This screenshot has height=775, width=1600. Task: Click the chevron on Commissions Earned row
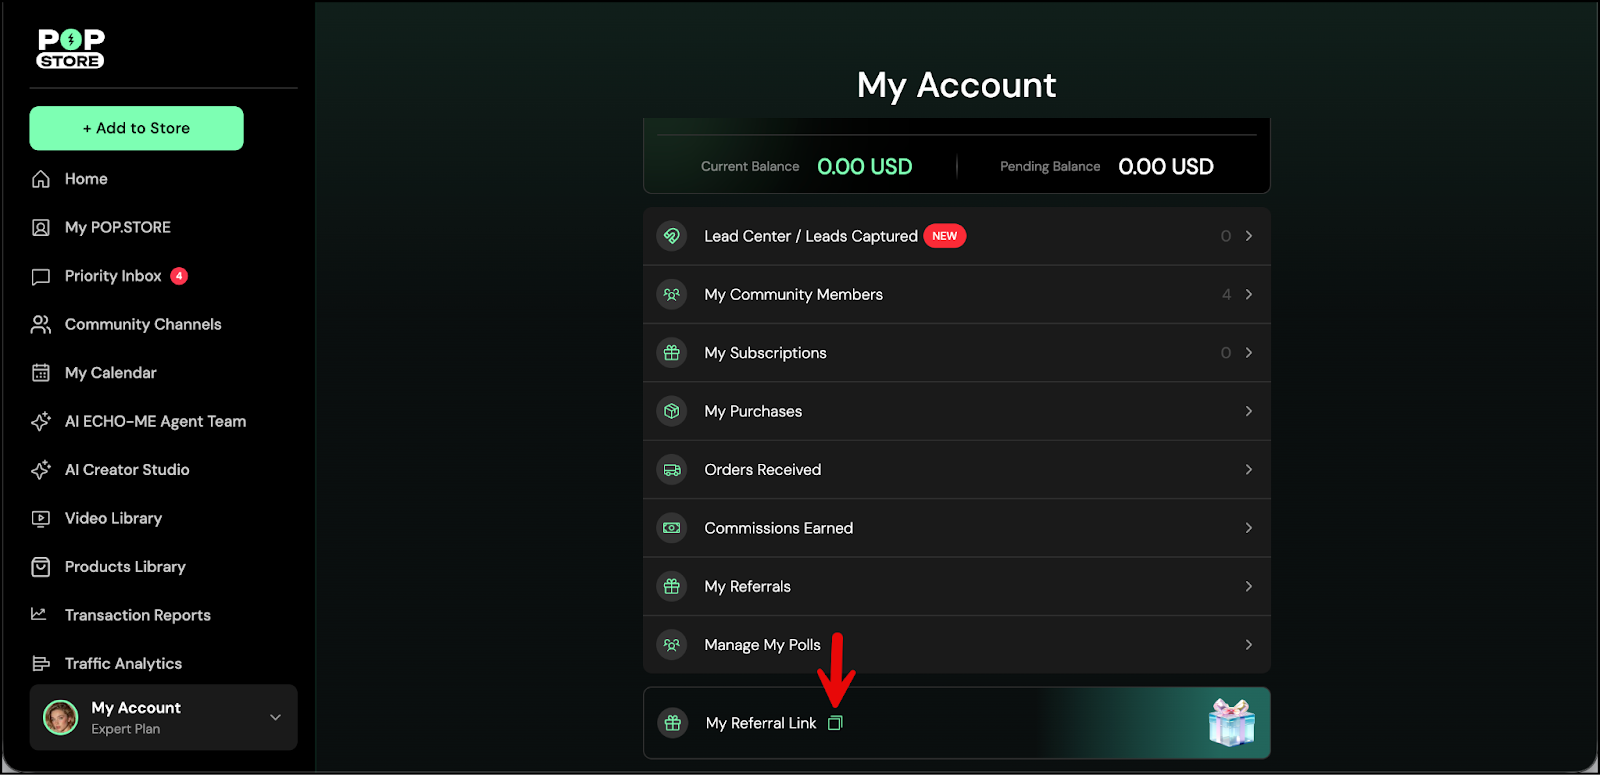[x=1248, y=528]
